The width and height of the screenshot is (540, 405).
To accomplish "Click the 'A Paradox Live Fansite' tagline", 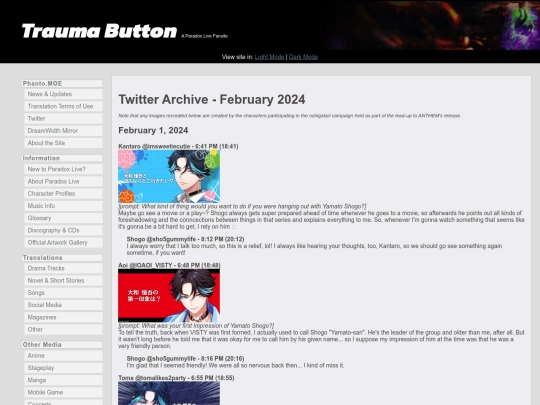I will point(204,36).
